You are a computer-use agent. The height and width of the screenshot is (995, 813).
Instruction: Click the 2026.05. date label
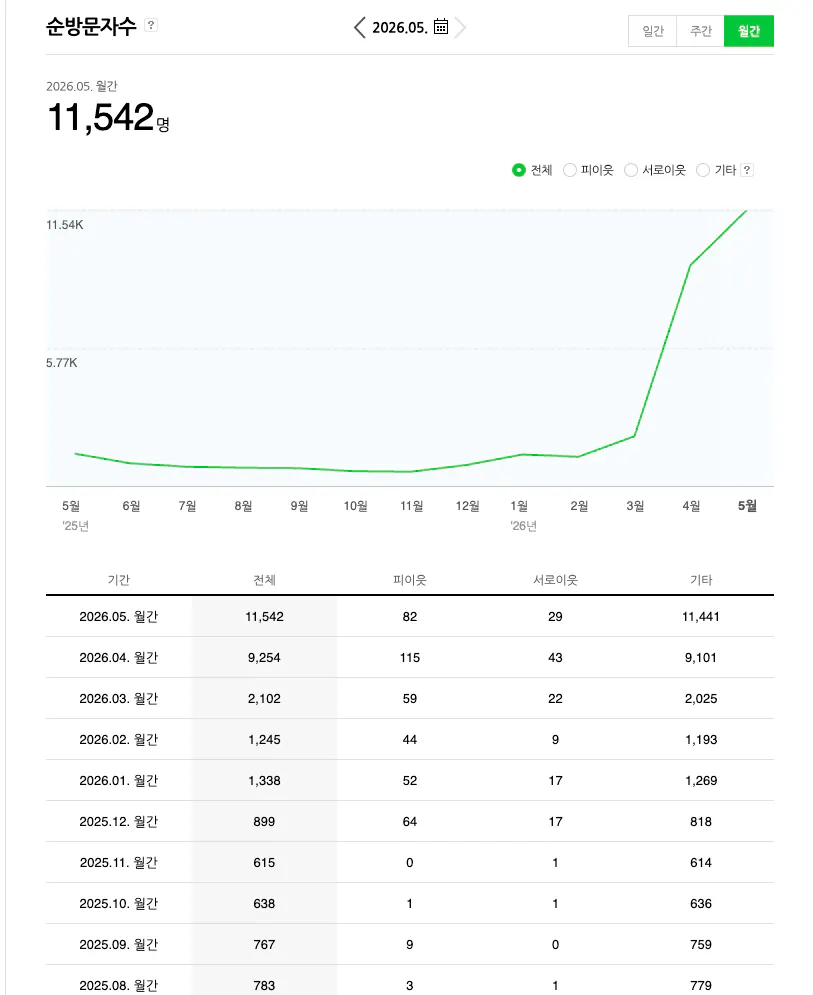tap(400, 27)
